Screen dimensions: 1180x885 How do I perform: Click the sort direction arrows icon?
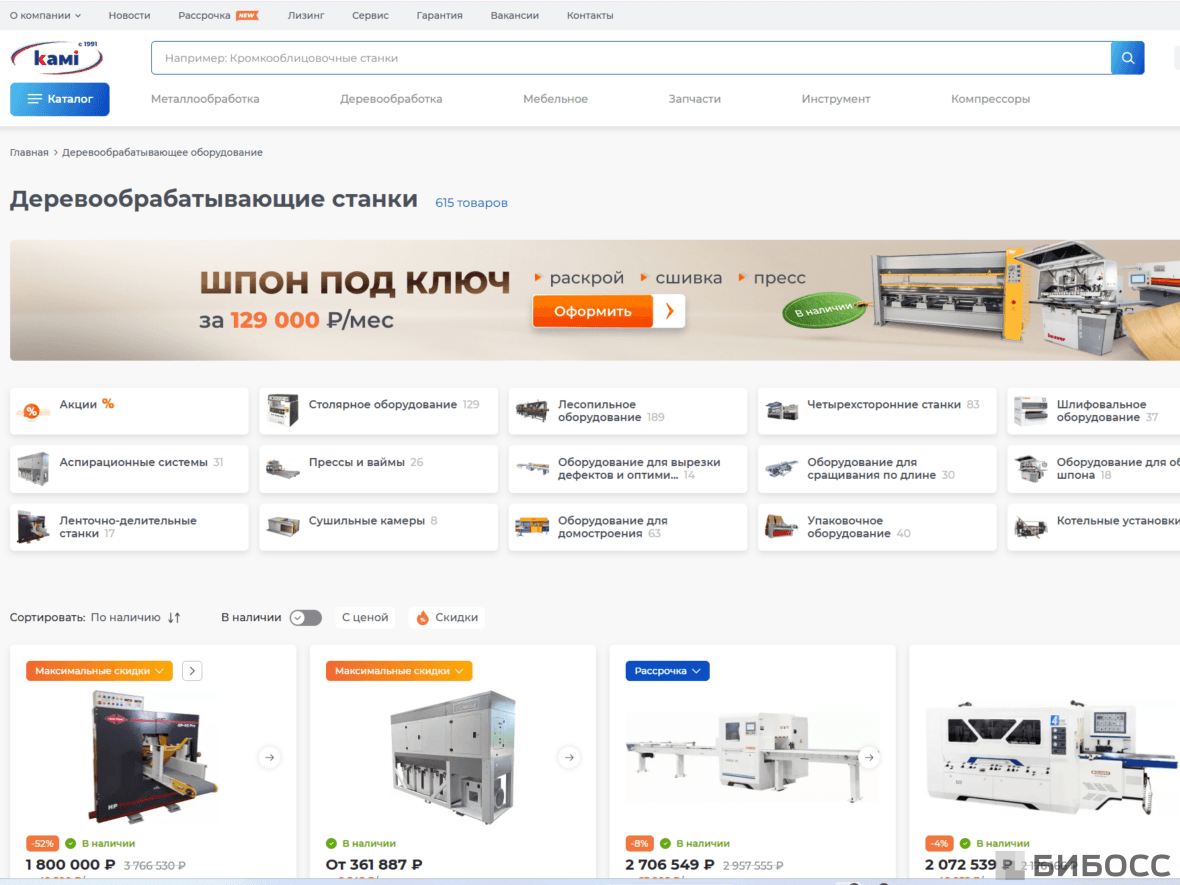click(174, 618)
